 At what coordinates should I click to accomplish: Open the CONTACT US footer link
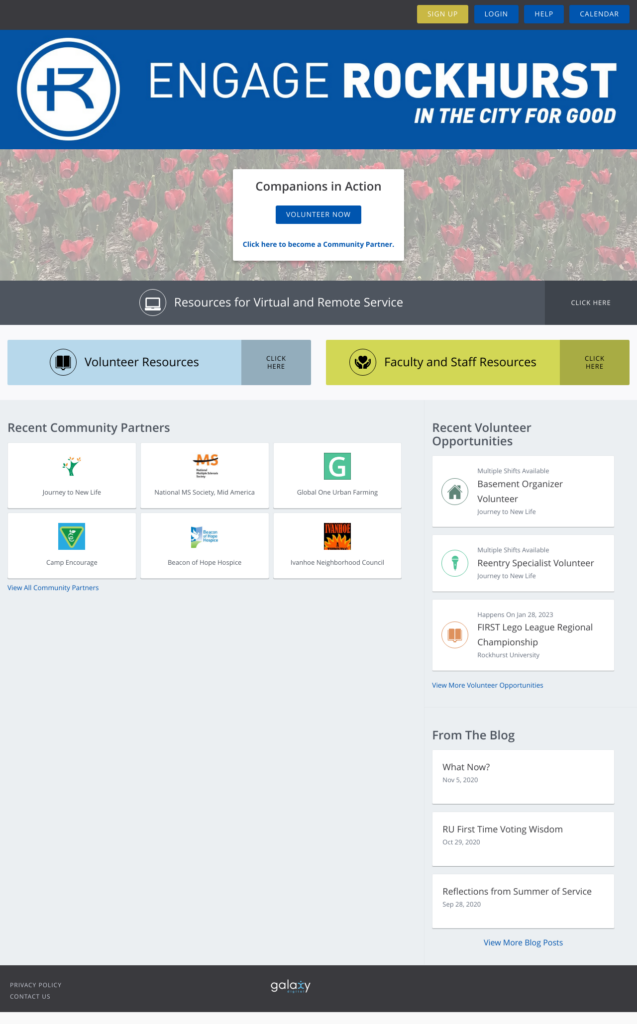click(x=30, y=997)
